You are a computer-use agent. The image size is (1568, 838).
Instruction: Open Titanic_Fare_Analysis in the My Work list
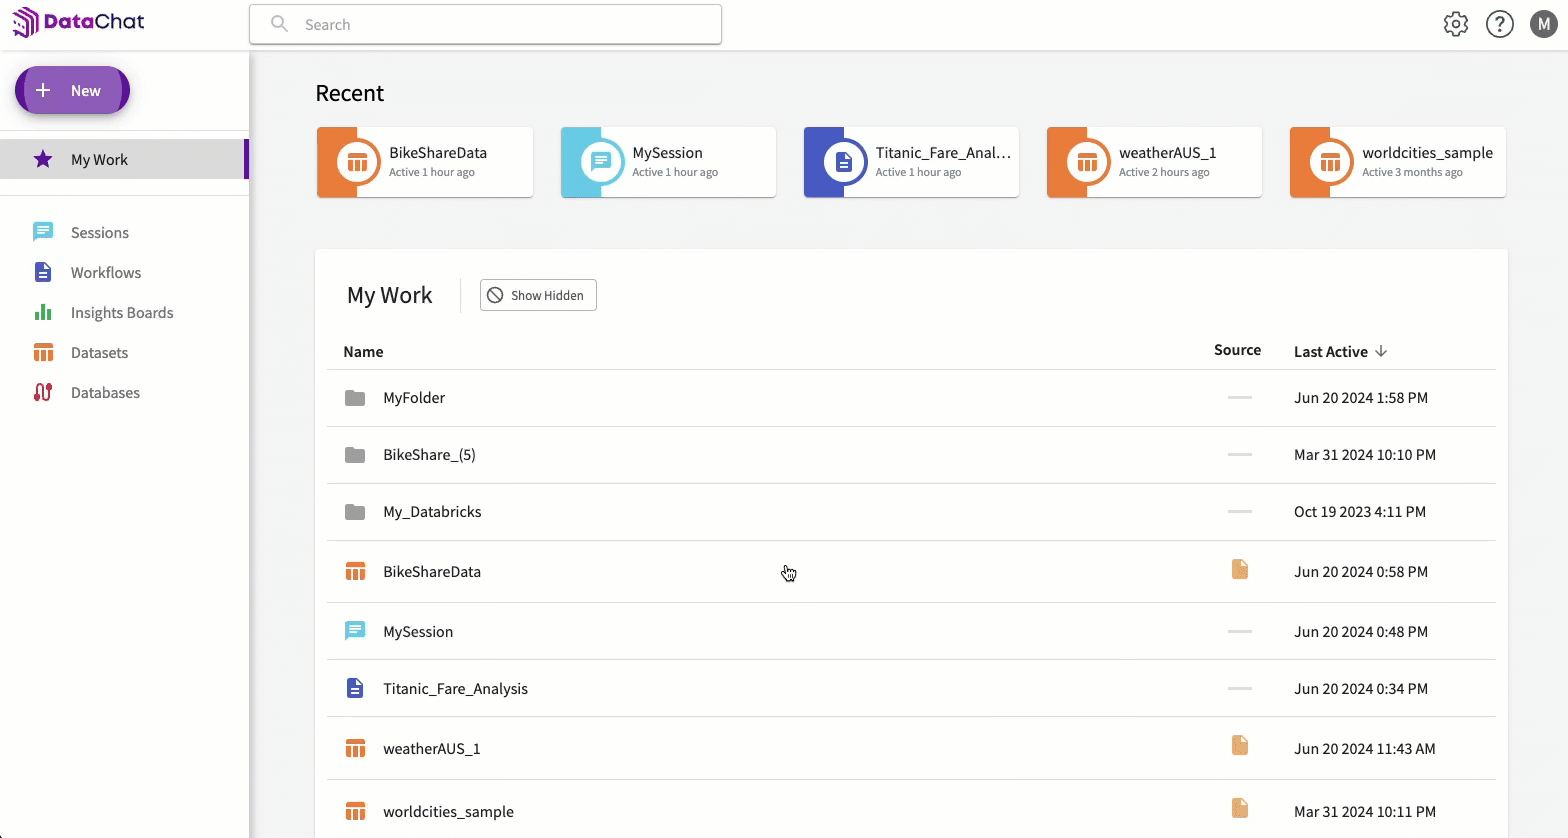[455, 689]
